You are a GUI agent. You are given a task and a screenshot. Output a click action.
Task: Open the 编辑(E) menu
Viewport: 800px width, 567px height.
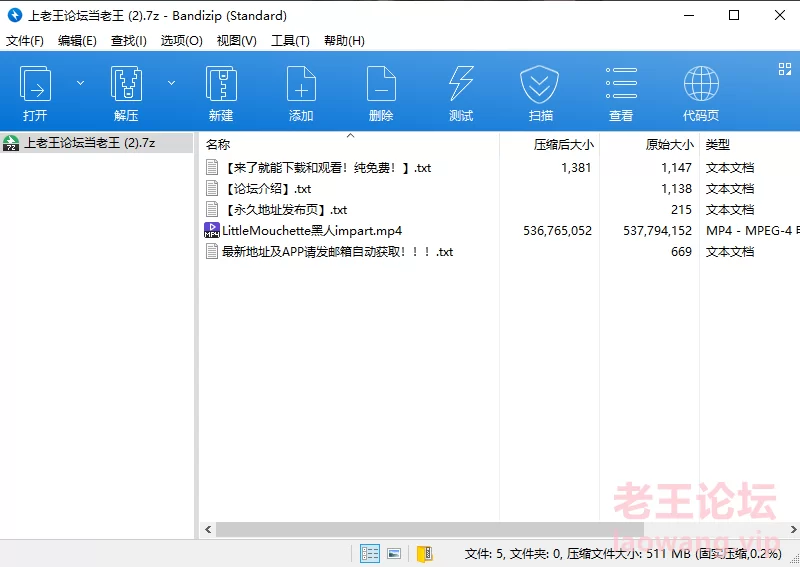[x=77, y=41]
